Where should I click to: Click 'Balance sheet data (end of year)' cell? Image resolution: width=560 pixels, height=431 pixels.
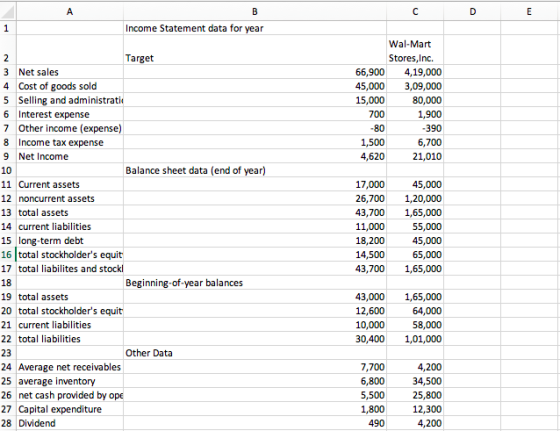[x=255, y=170]
